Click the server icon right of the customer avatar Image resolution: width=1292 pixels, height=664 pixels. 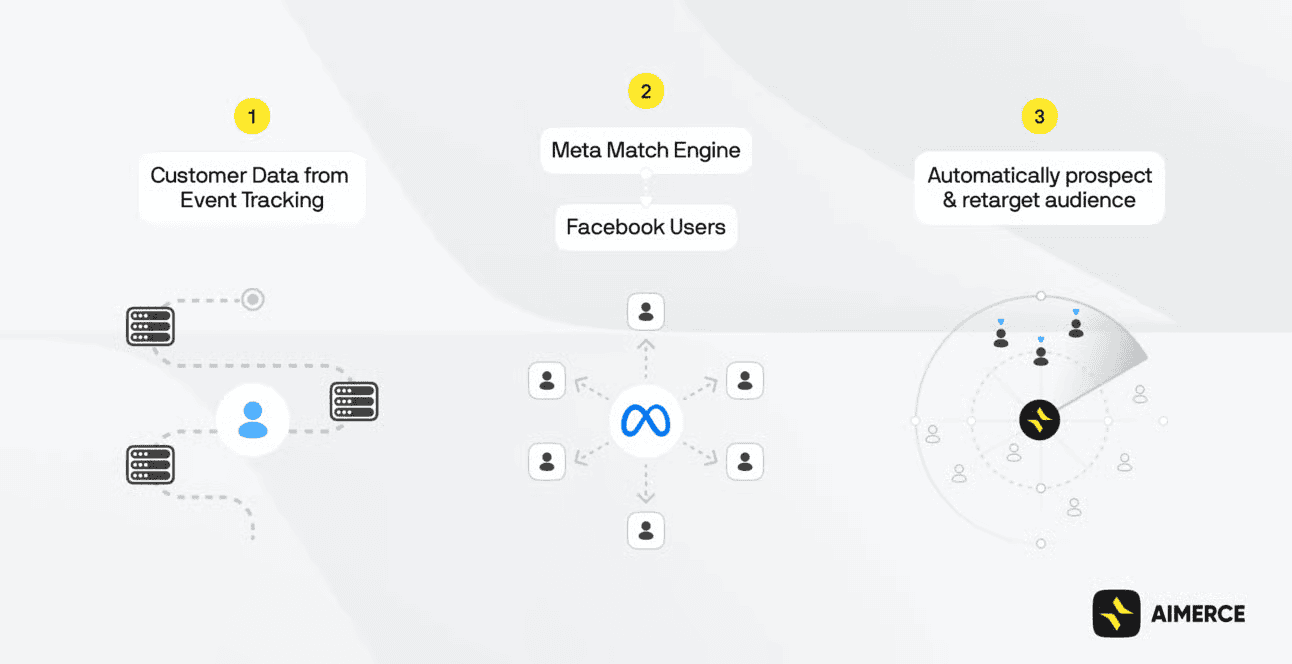(x=354, y=401)
